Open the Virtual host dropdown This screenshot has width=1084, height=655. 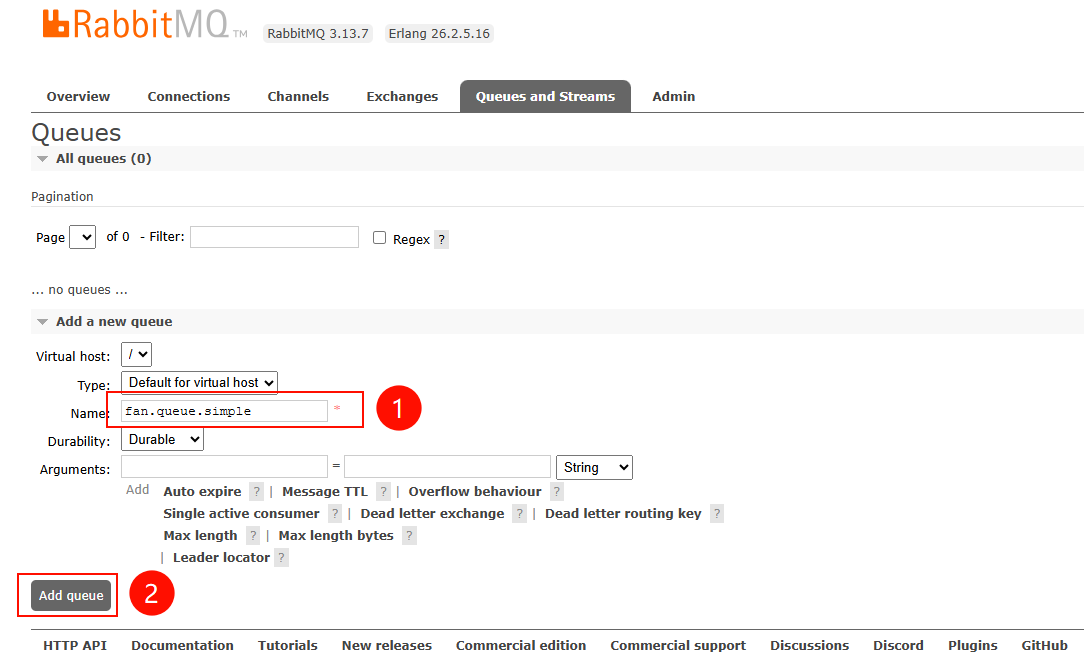(136, 355)
